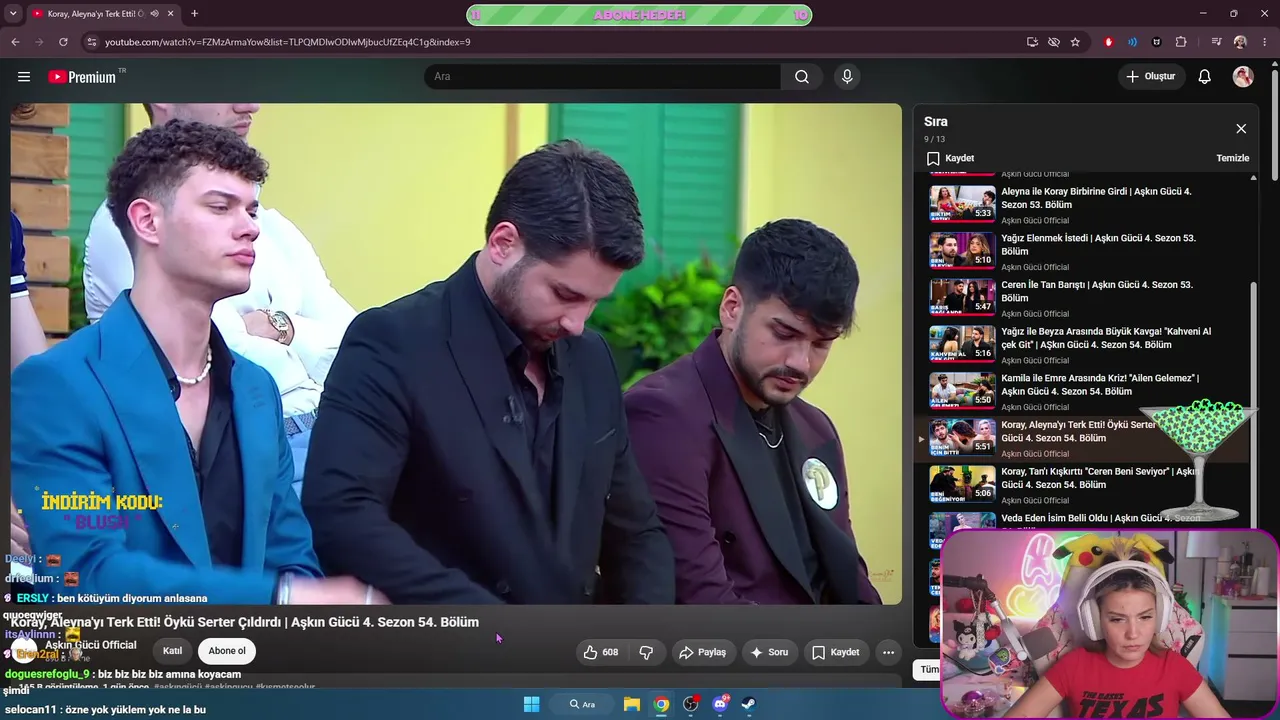This screenshot has height=720, width=1280.
Task: Bookmark this page with the star
Action: 1075,42
